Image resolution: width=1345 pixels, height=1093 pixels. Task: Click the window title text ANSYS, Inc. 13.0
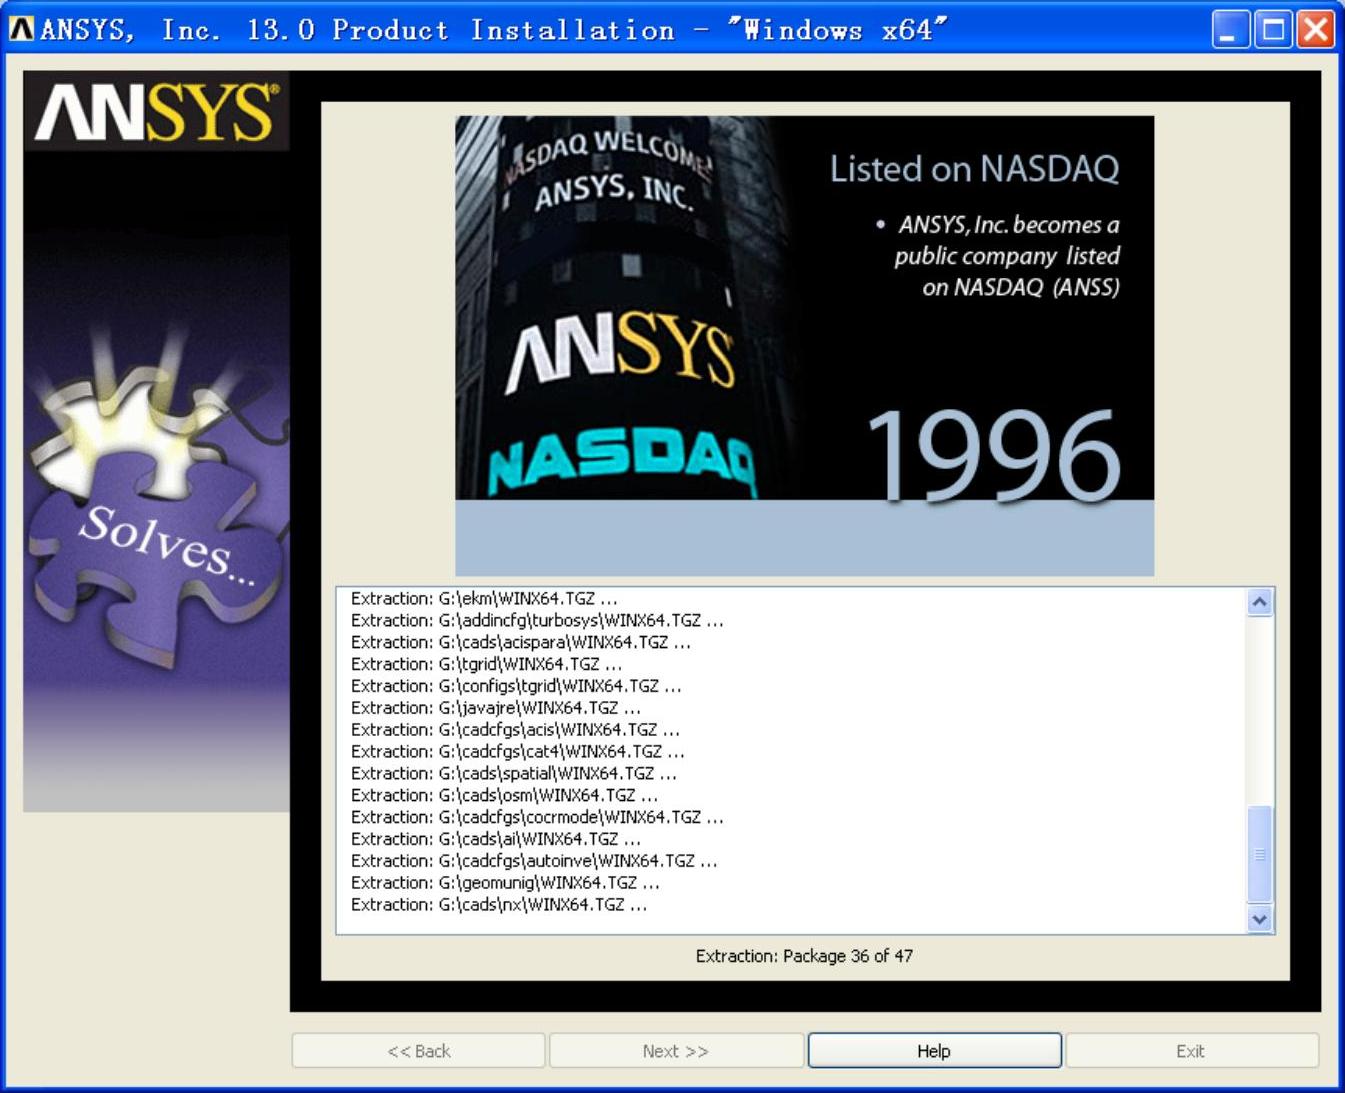pos(177,30)
